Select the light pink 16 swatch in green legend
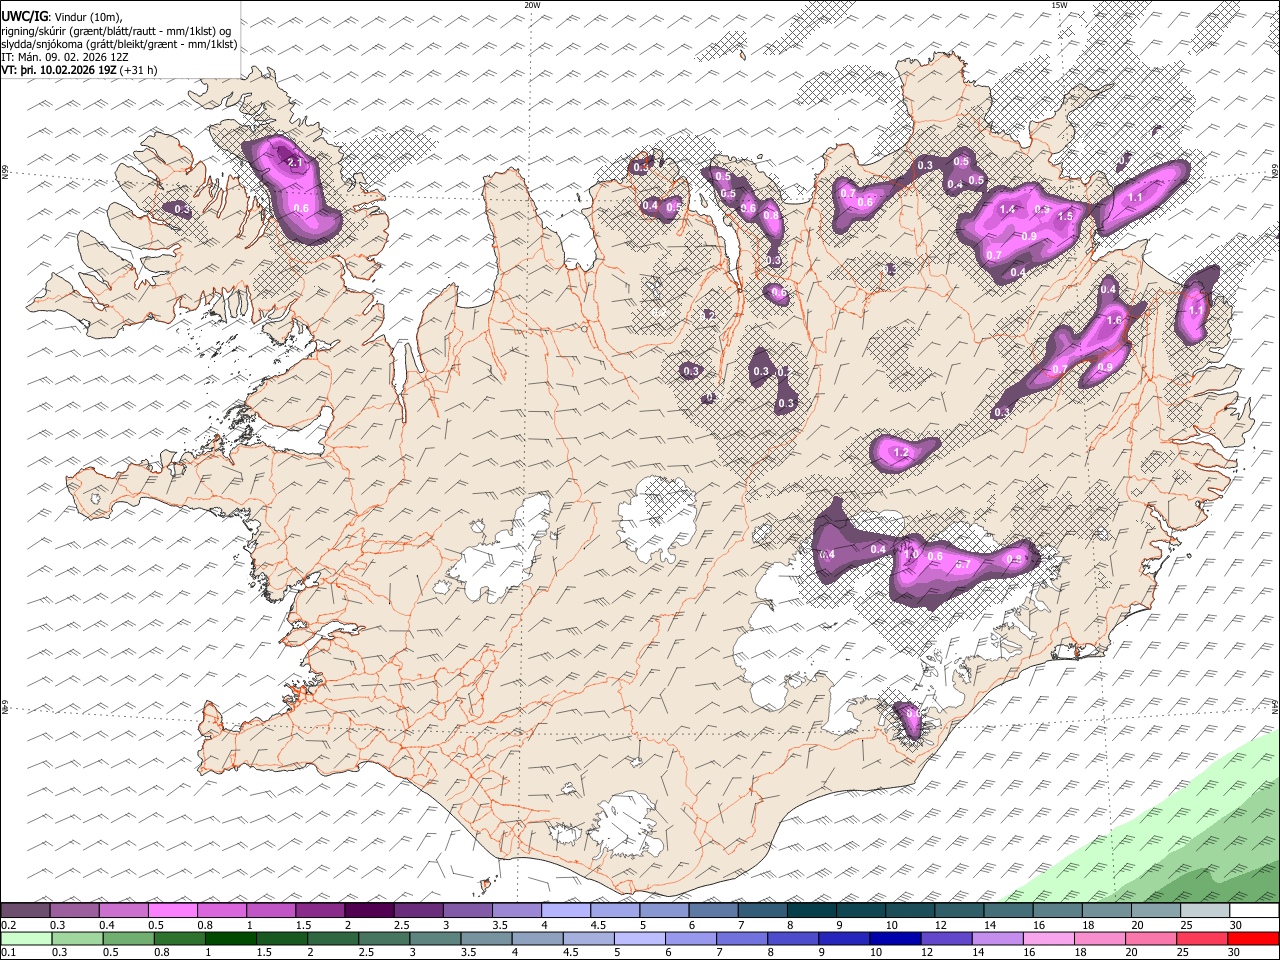The width and height of the screenshot is (1280, 960). point(1047,938)
